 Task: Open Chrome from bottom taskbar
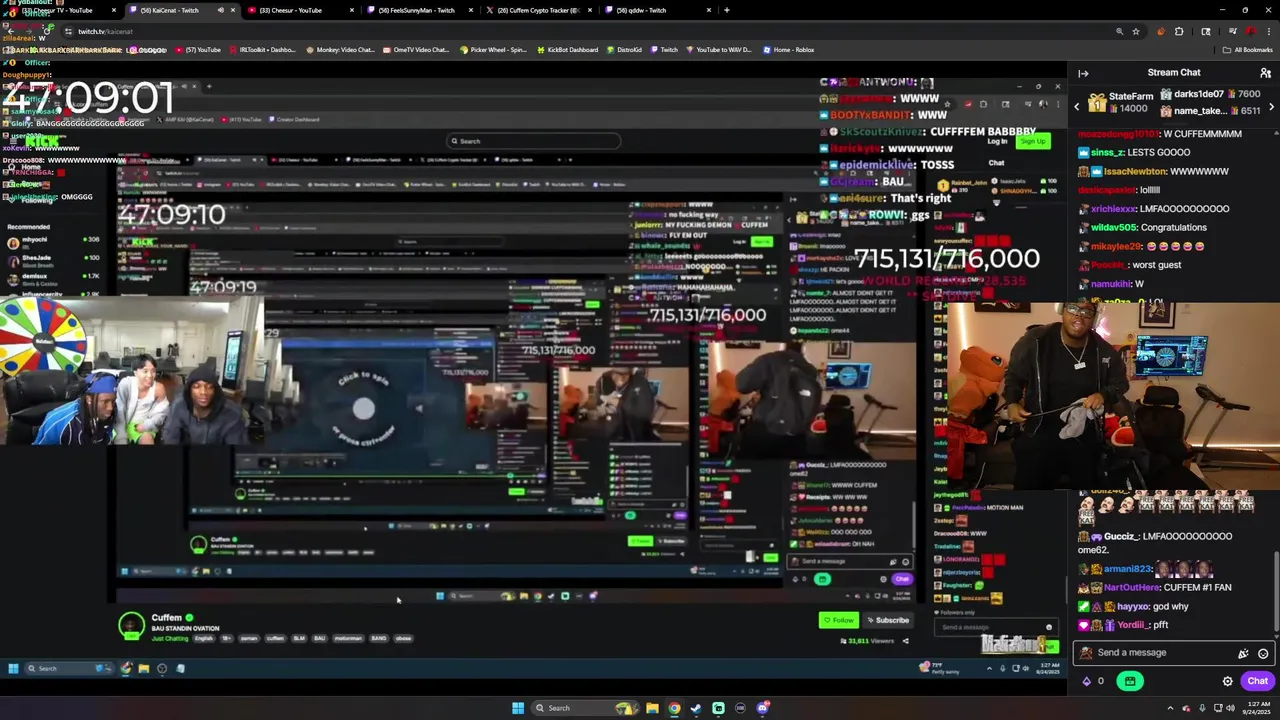pos(674,708)
